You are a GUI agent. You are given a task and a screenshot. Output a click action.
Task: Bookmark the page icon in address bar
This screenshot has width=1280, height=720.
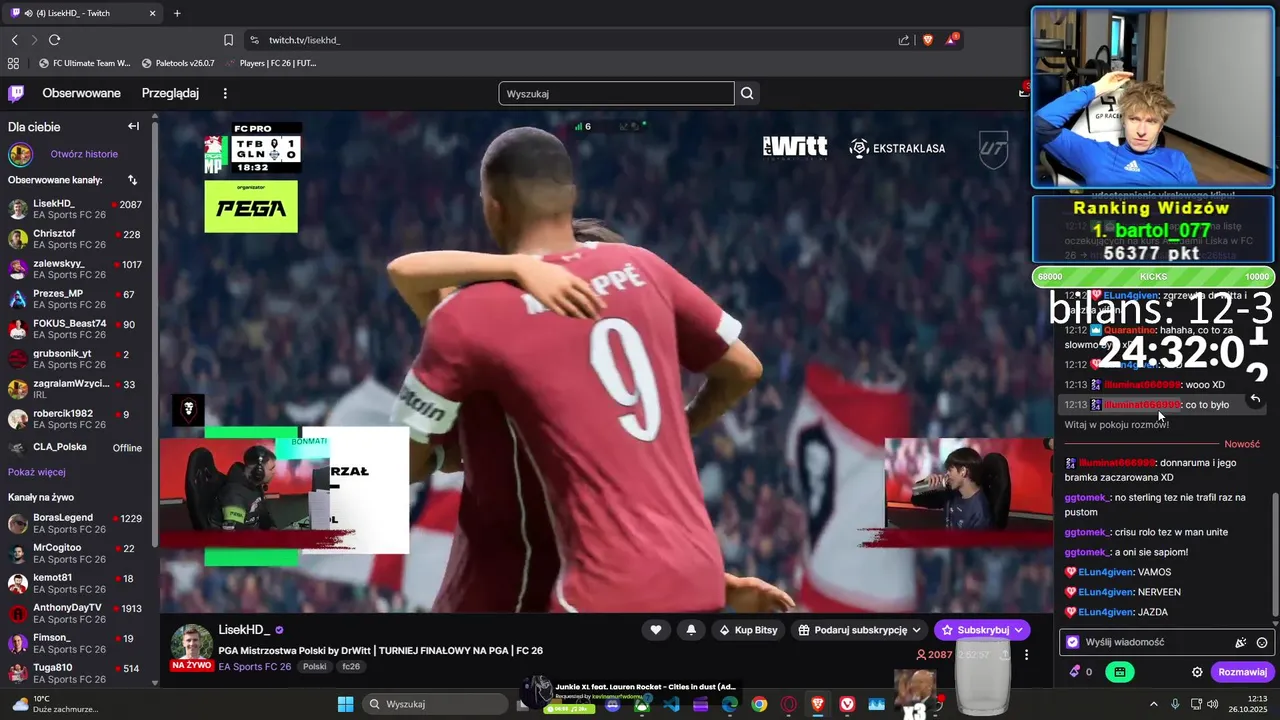(x=228, y=40)
